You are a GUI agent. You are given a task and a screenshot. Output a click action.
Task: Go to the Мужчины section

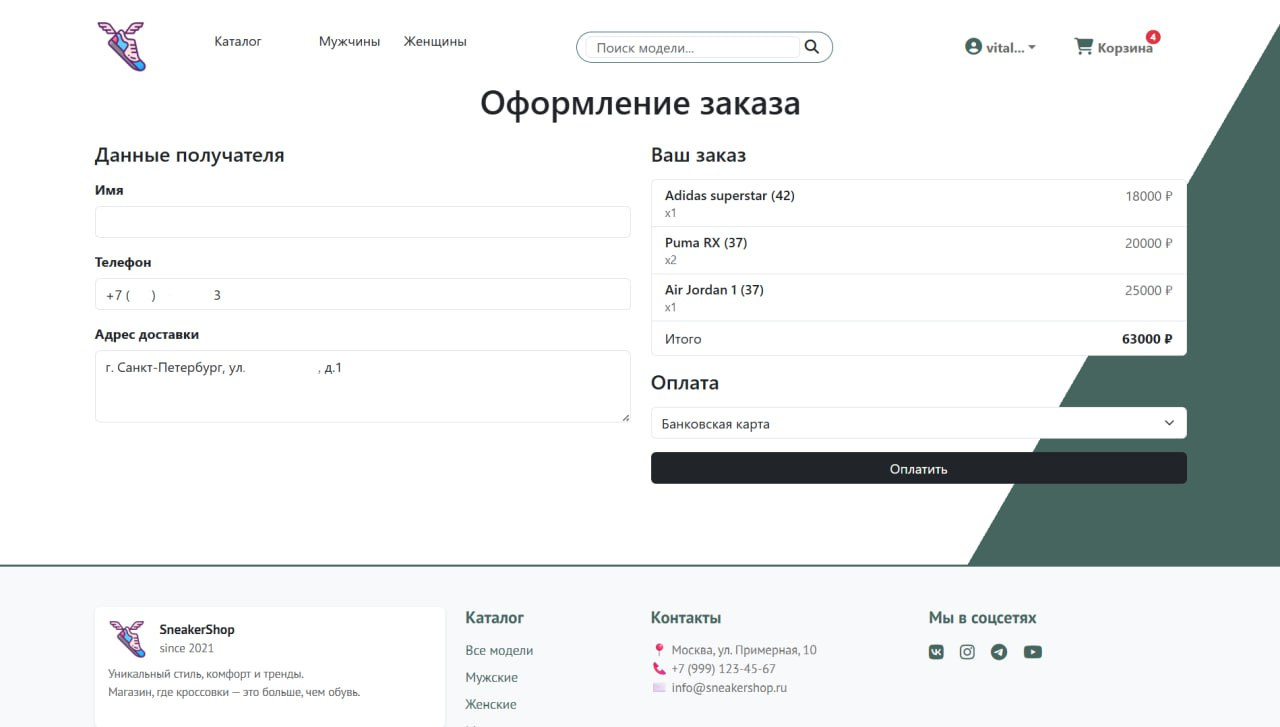(x=350, y=41)
